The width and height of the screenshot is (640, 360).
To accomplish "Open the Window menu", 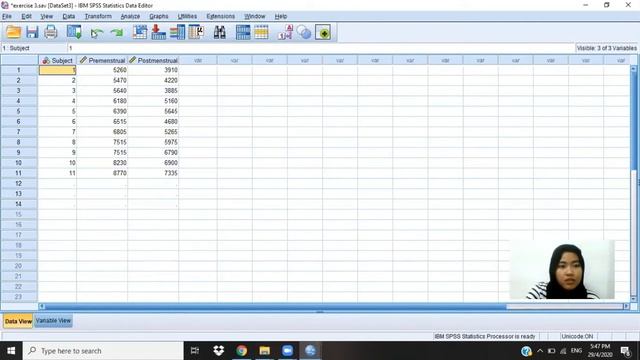I will [x=255, y=16].
